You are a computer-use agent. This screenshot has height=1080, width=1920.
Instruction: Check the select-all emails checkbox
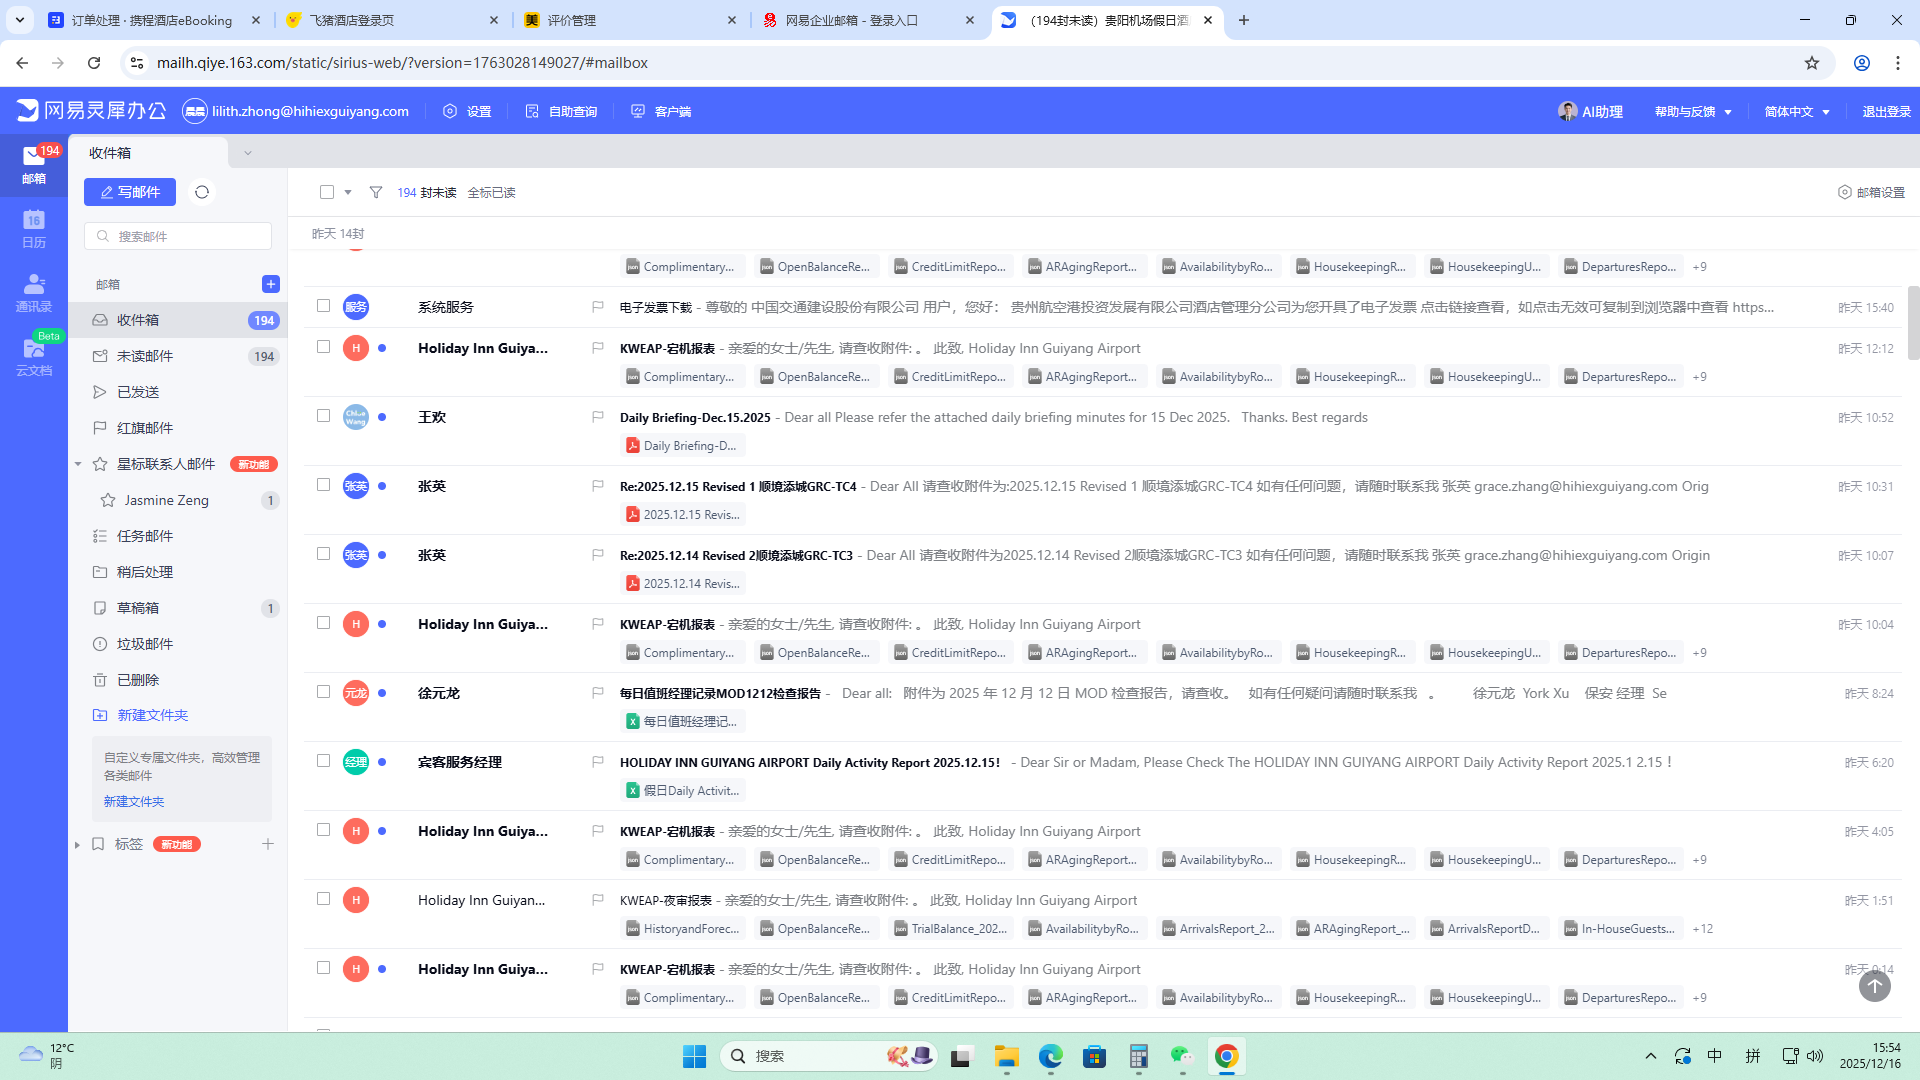[327, 192]
